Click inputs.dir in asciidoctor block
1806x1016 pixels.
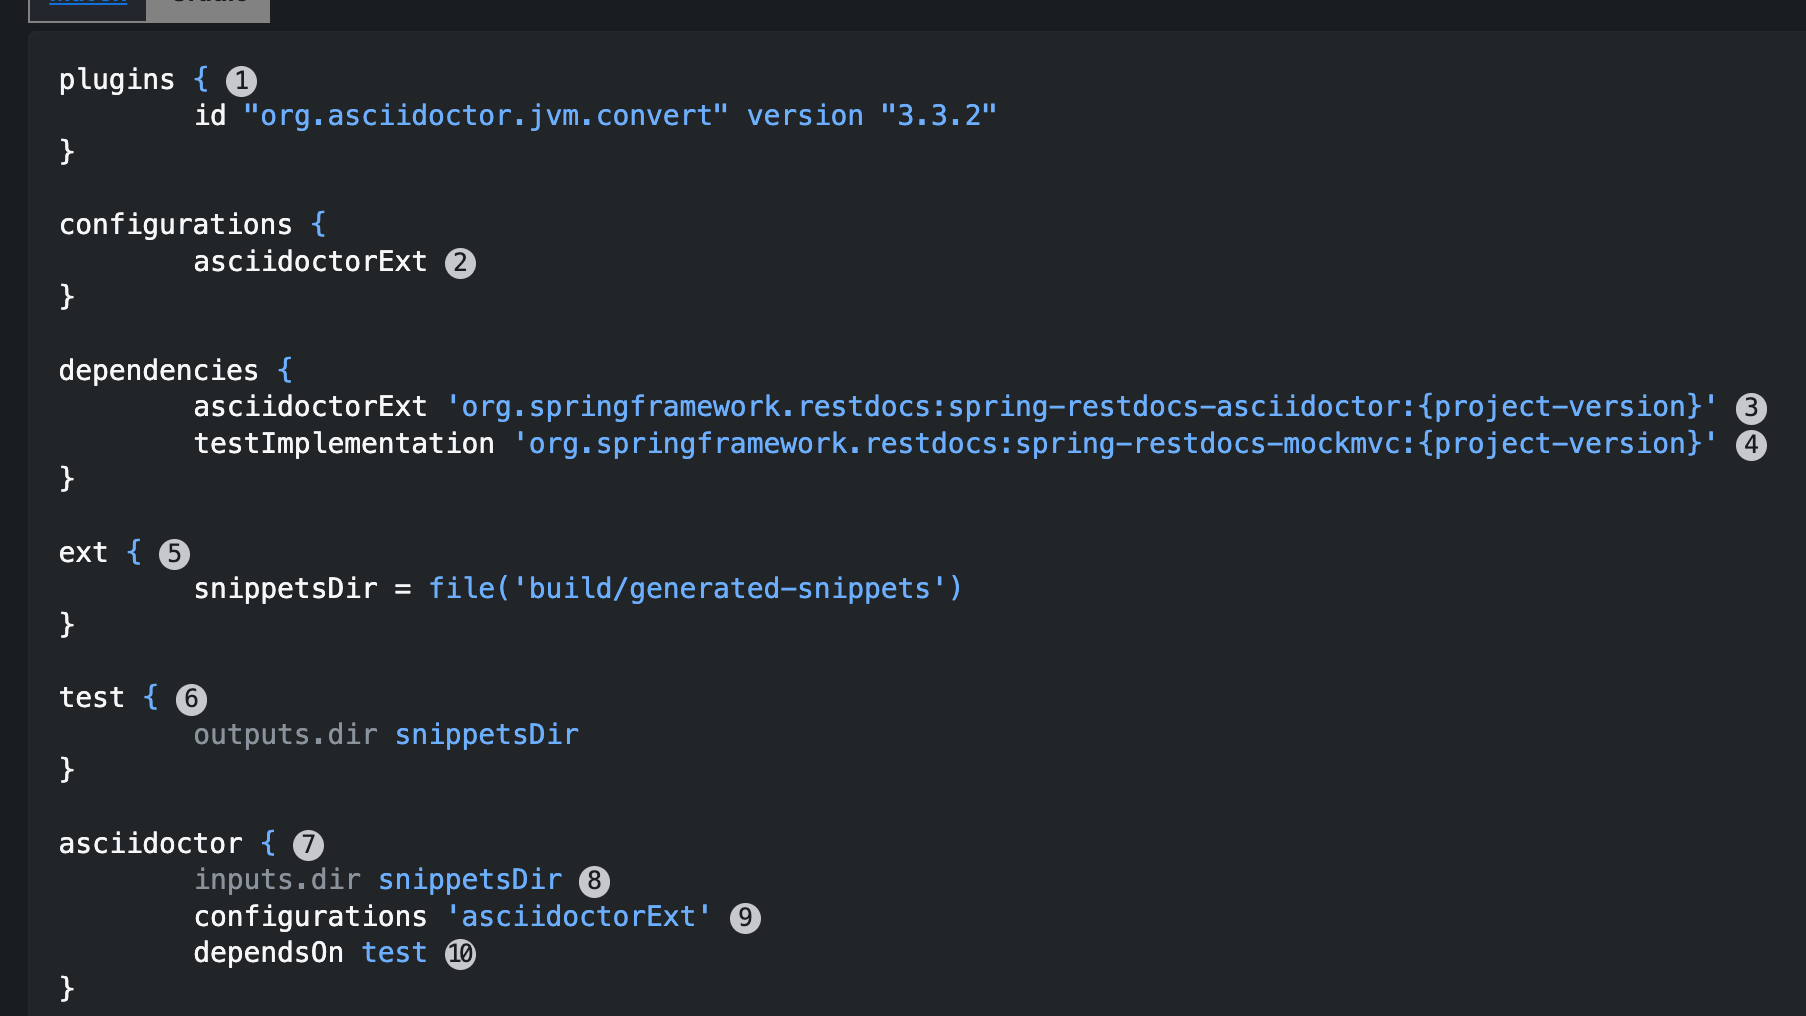point(277,880)
